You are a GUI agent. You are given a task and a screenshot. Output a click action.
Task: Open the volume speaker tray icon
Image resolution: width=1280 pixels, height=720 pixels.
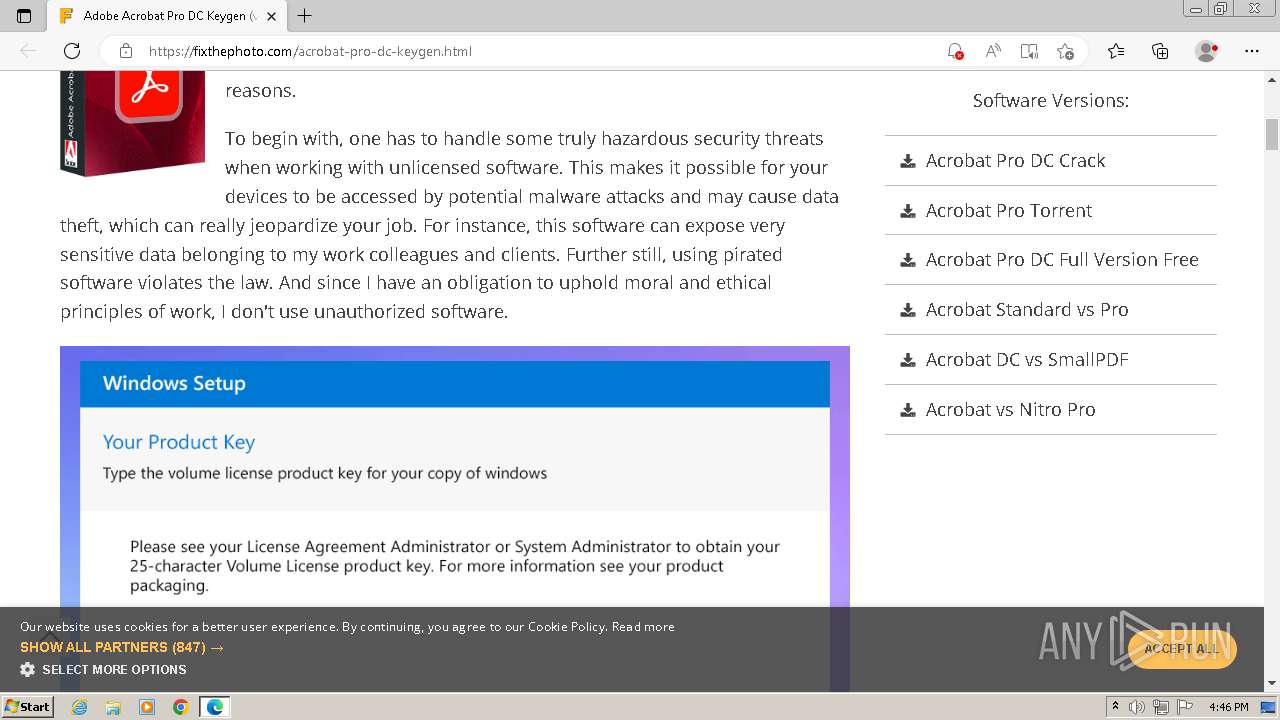point(1137,707)
